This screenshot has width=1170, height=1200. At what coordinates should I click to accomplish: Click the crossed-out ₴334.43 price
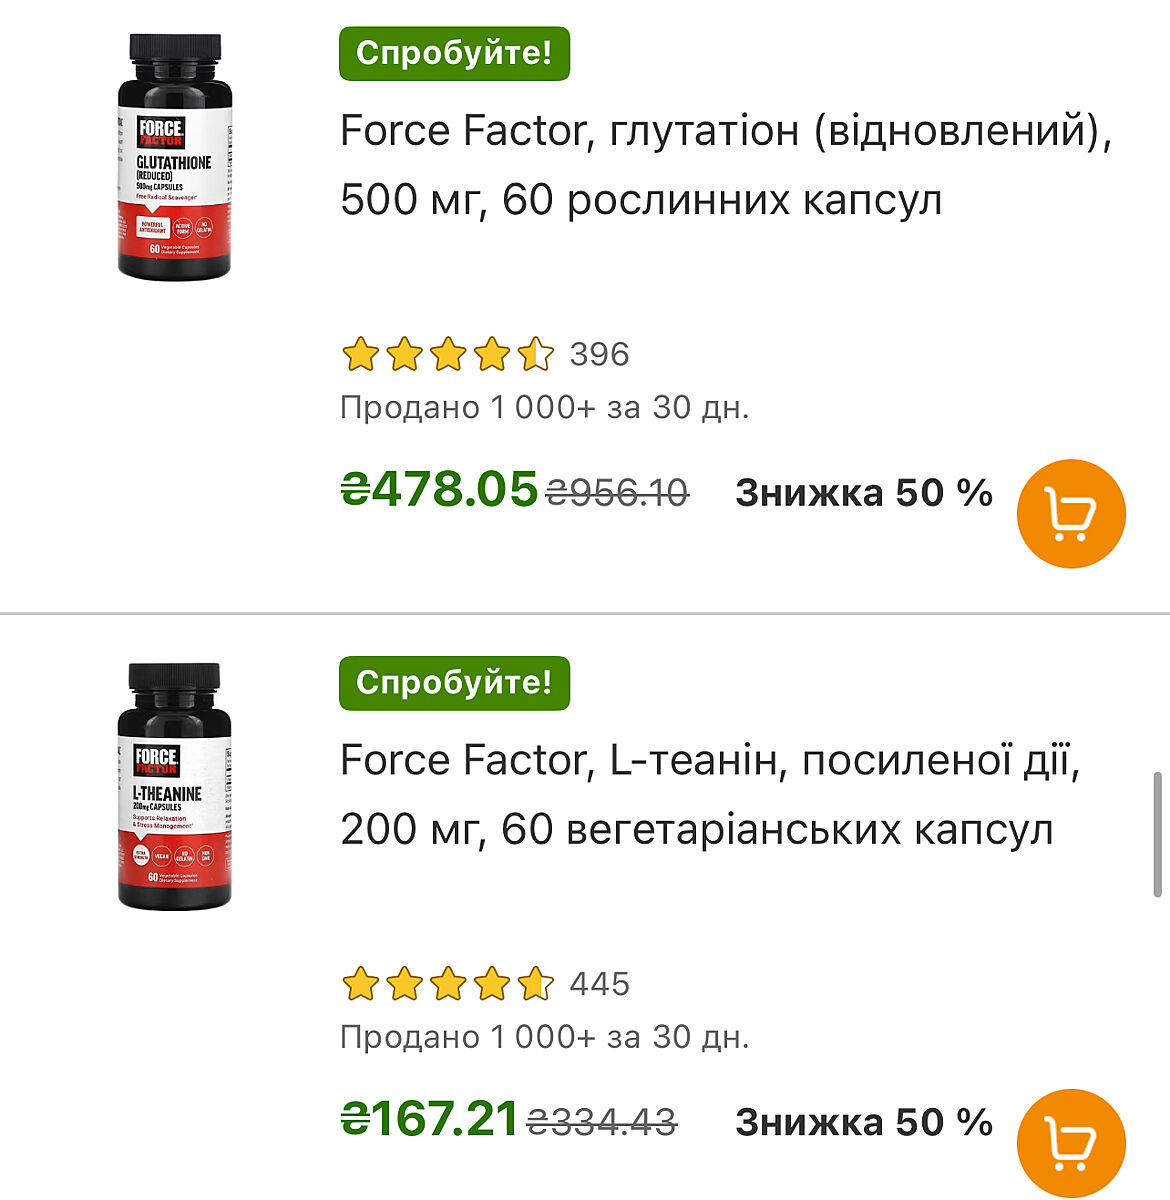pyautogui.click(x=602, y=1122)
